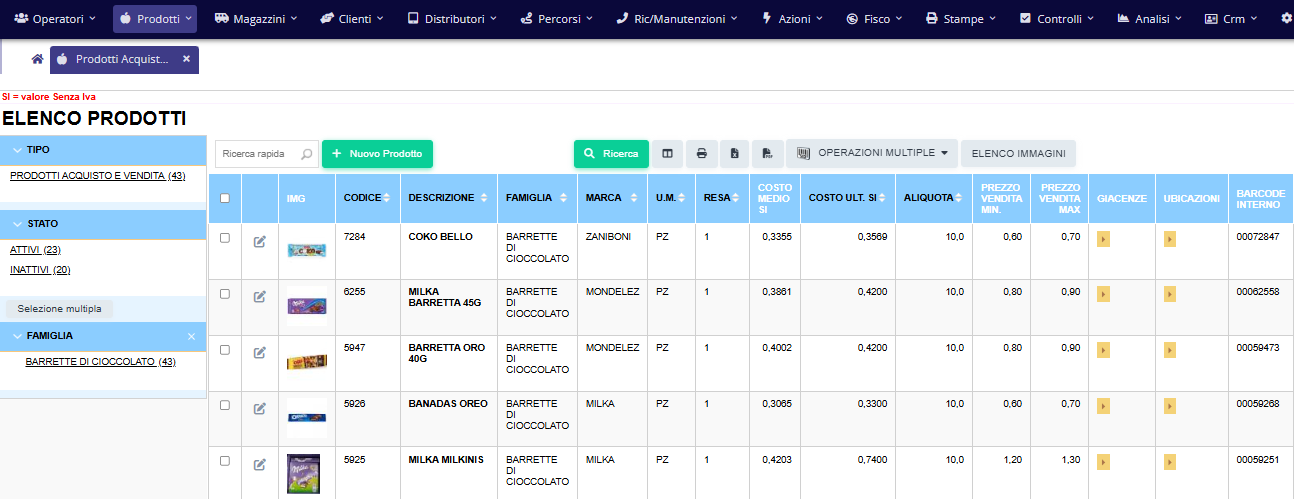
Task: Click the settings gear icon in menu bar
Action: pos(1286,18)
